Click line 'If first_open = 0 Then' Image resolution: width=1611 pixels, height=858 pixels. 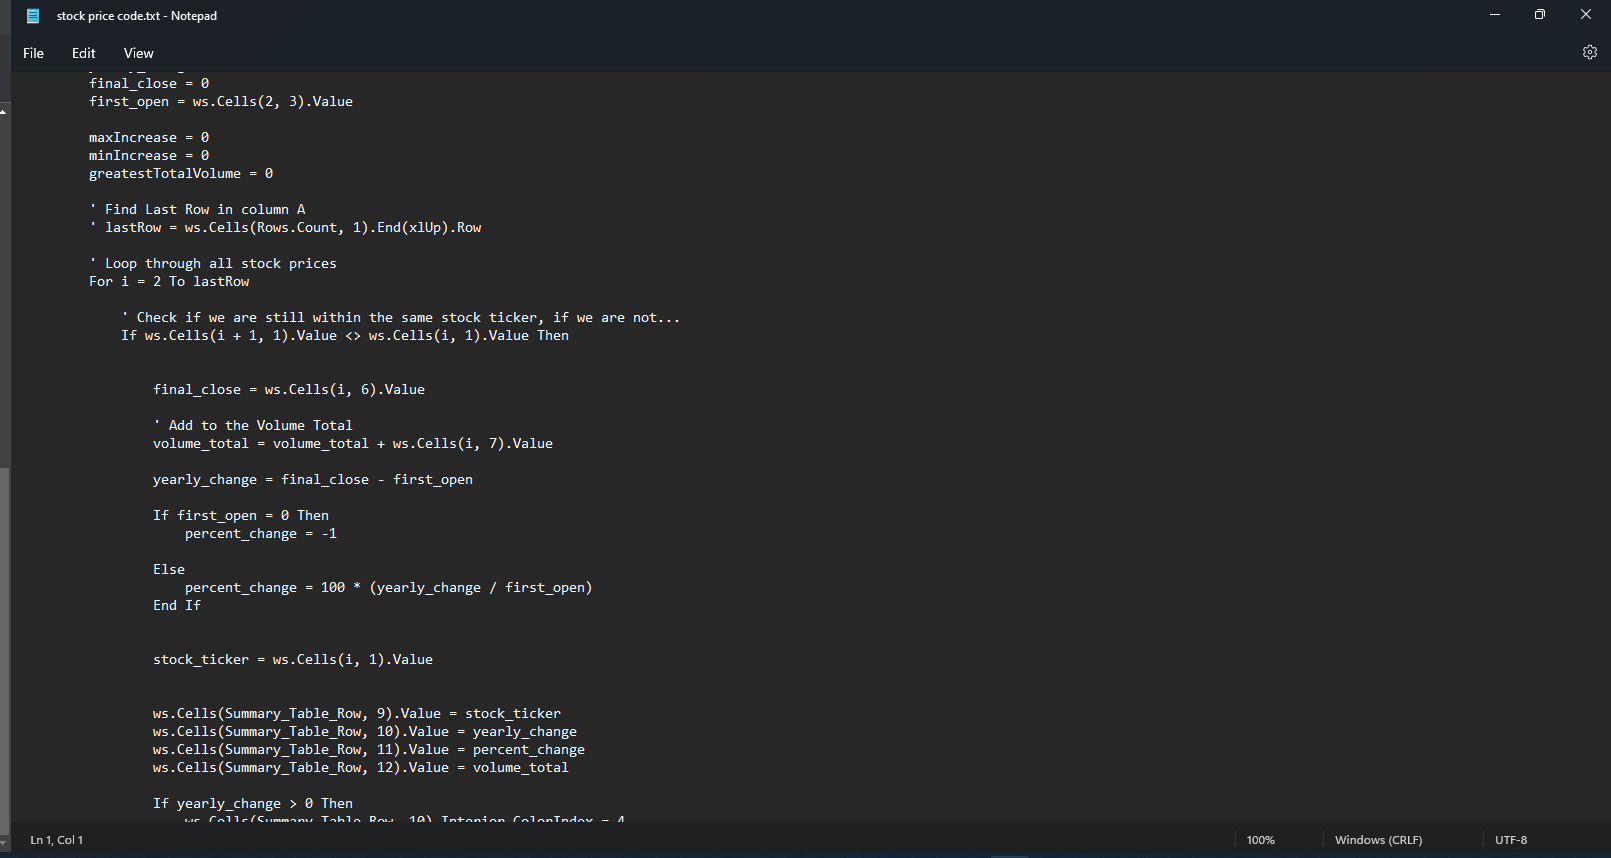coord(241,515)
